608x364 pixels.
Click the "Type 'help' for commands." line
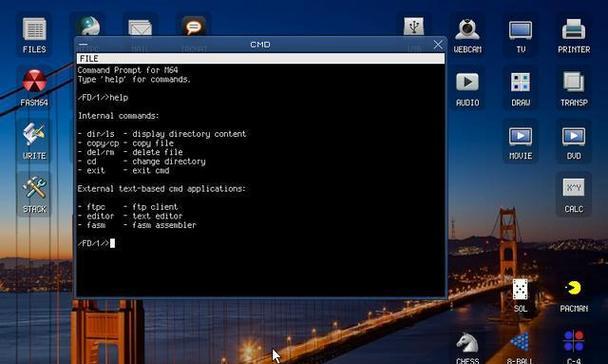click(134, 79)
